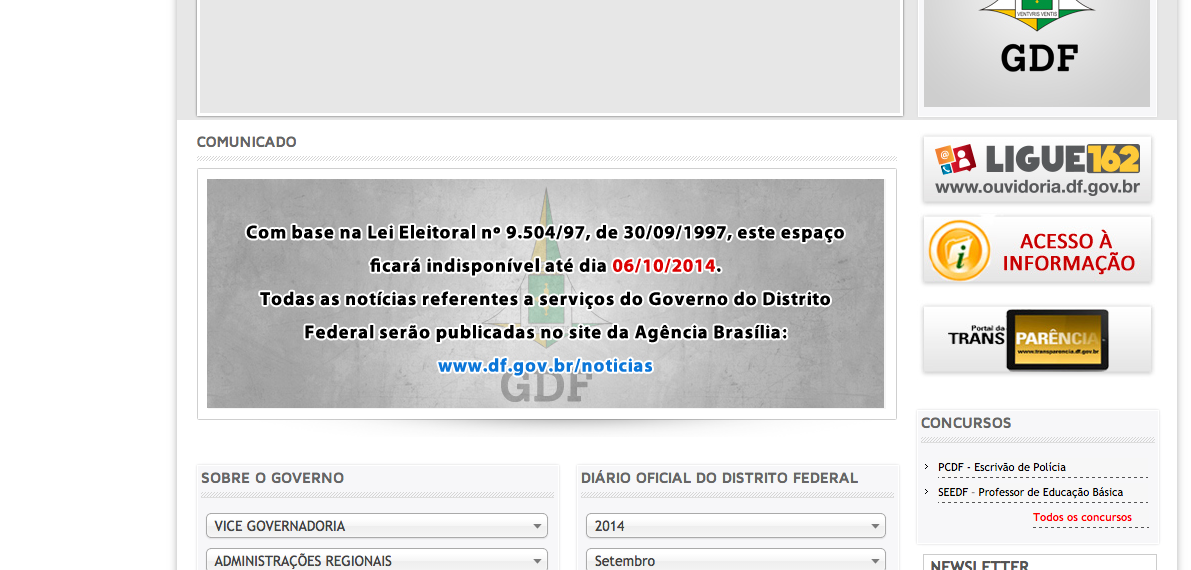Open the Setembro month dropdown
1191x570 pixels.
(736, 560)
